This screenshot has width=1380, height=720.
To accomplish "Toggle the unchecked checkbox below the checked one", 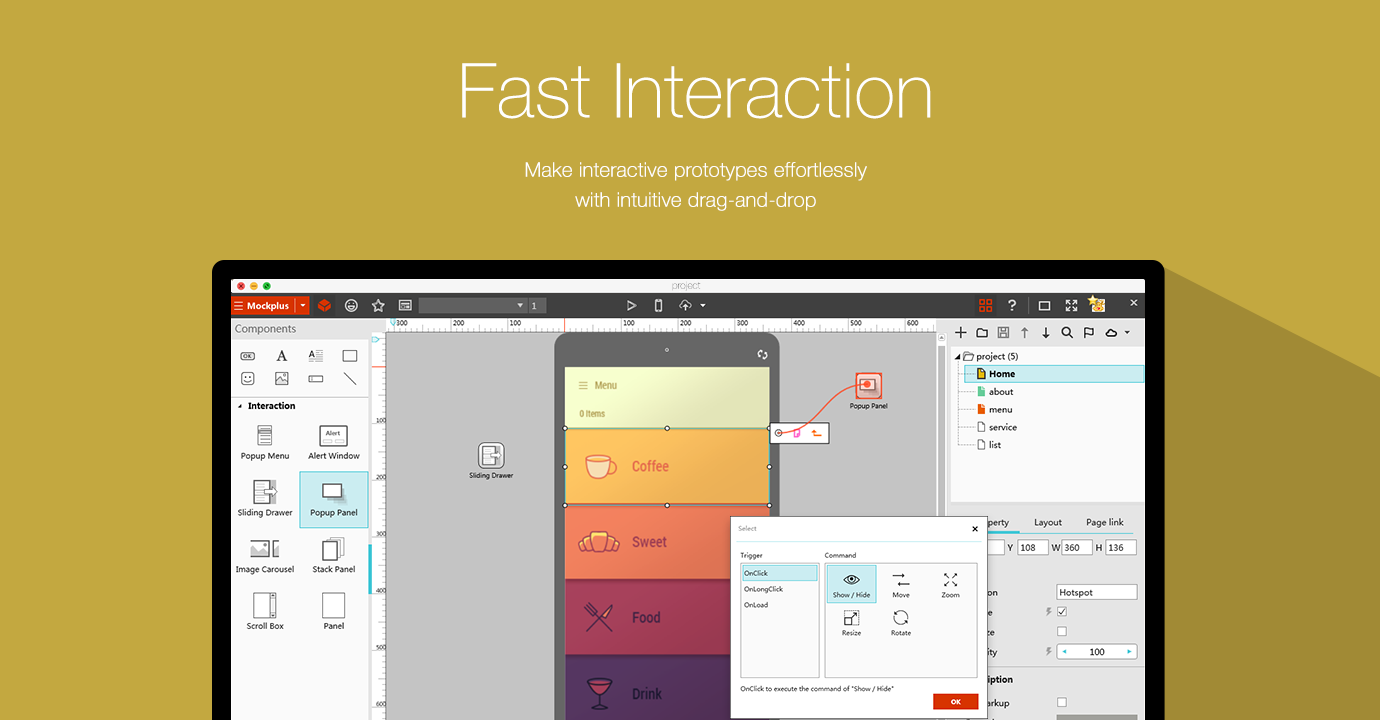I will [1062, 631].
